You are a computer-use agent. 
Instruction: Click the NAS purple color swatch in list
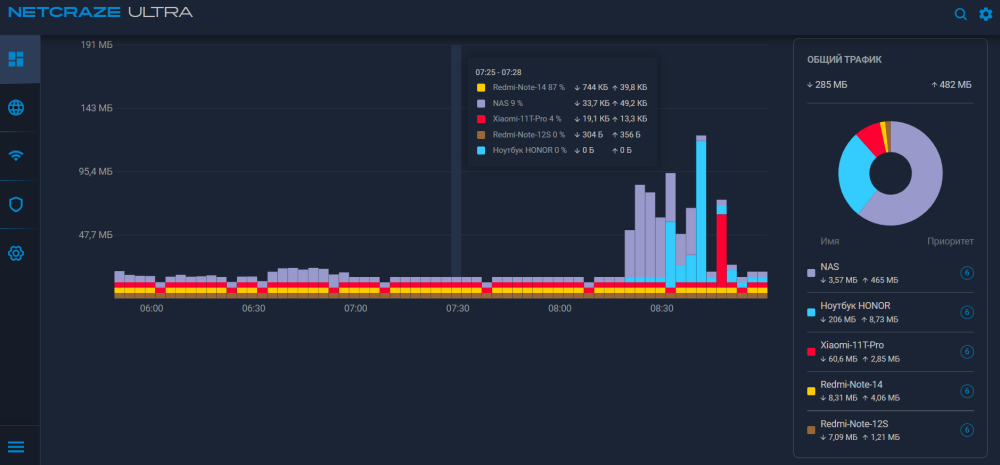(811, 273)
